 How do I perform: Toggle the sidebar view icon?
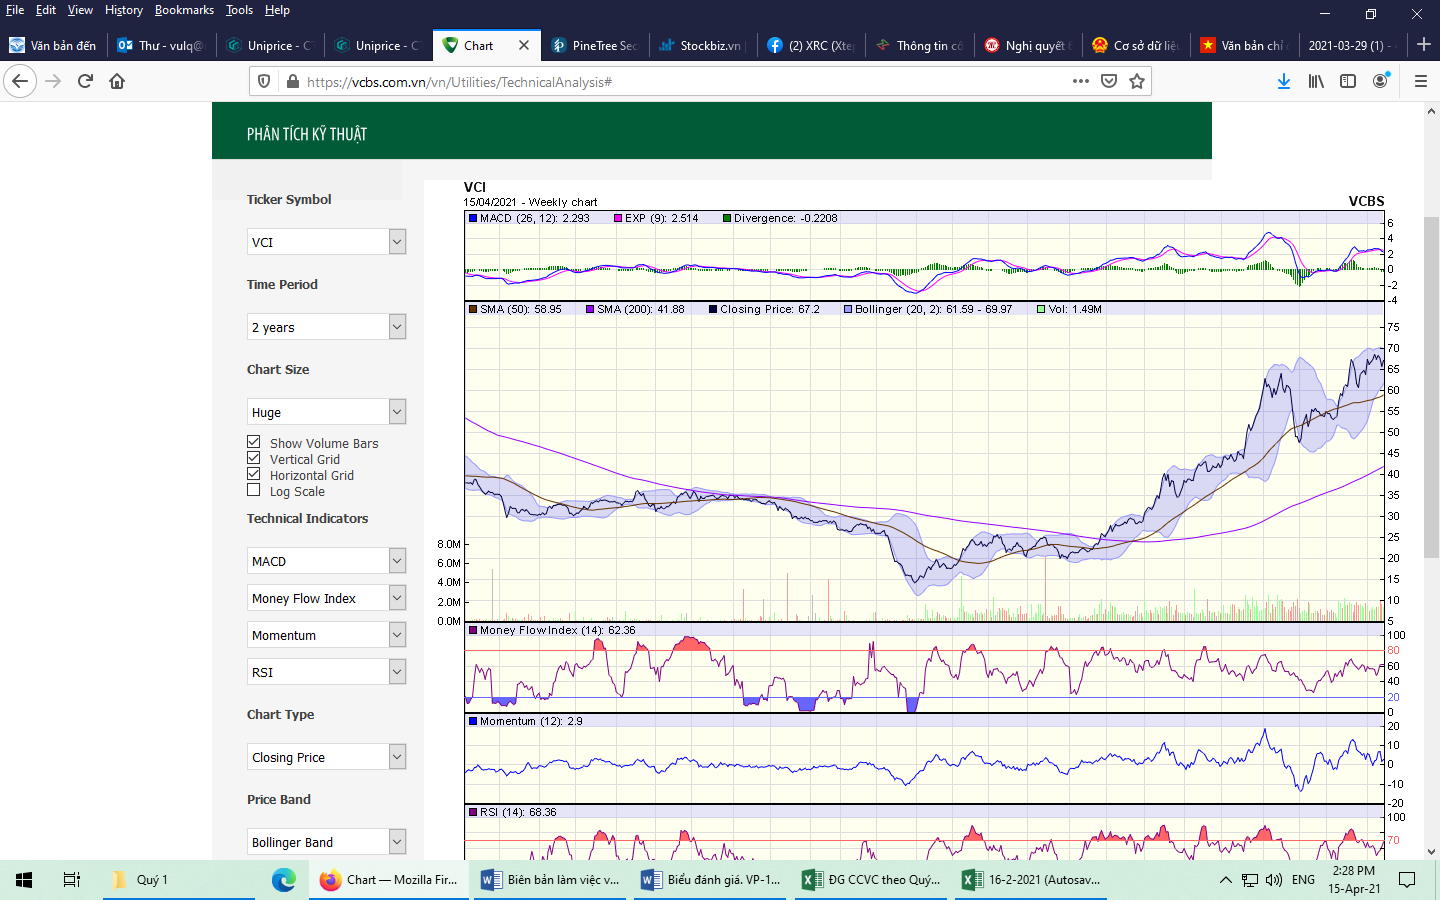1348,81
